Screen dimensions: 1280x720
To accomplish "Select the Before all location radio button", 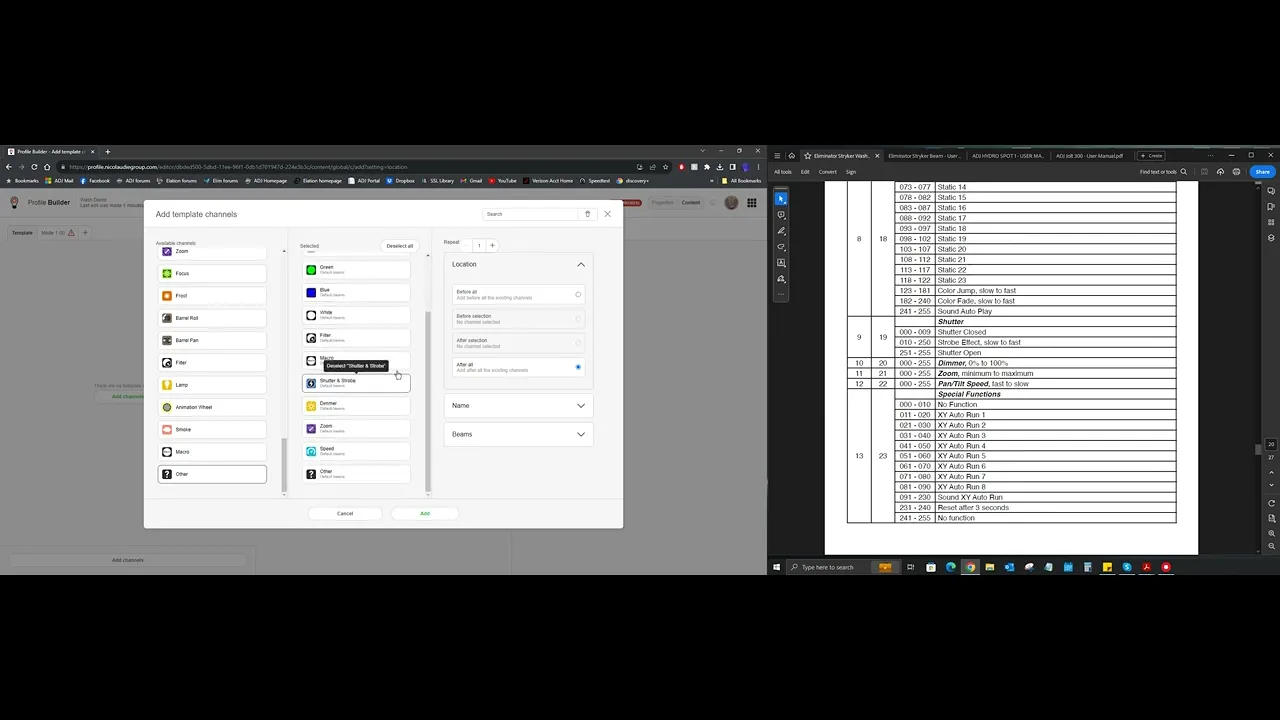I will point(578,295).
